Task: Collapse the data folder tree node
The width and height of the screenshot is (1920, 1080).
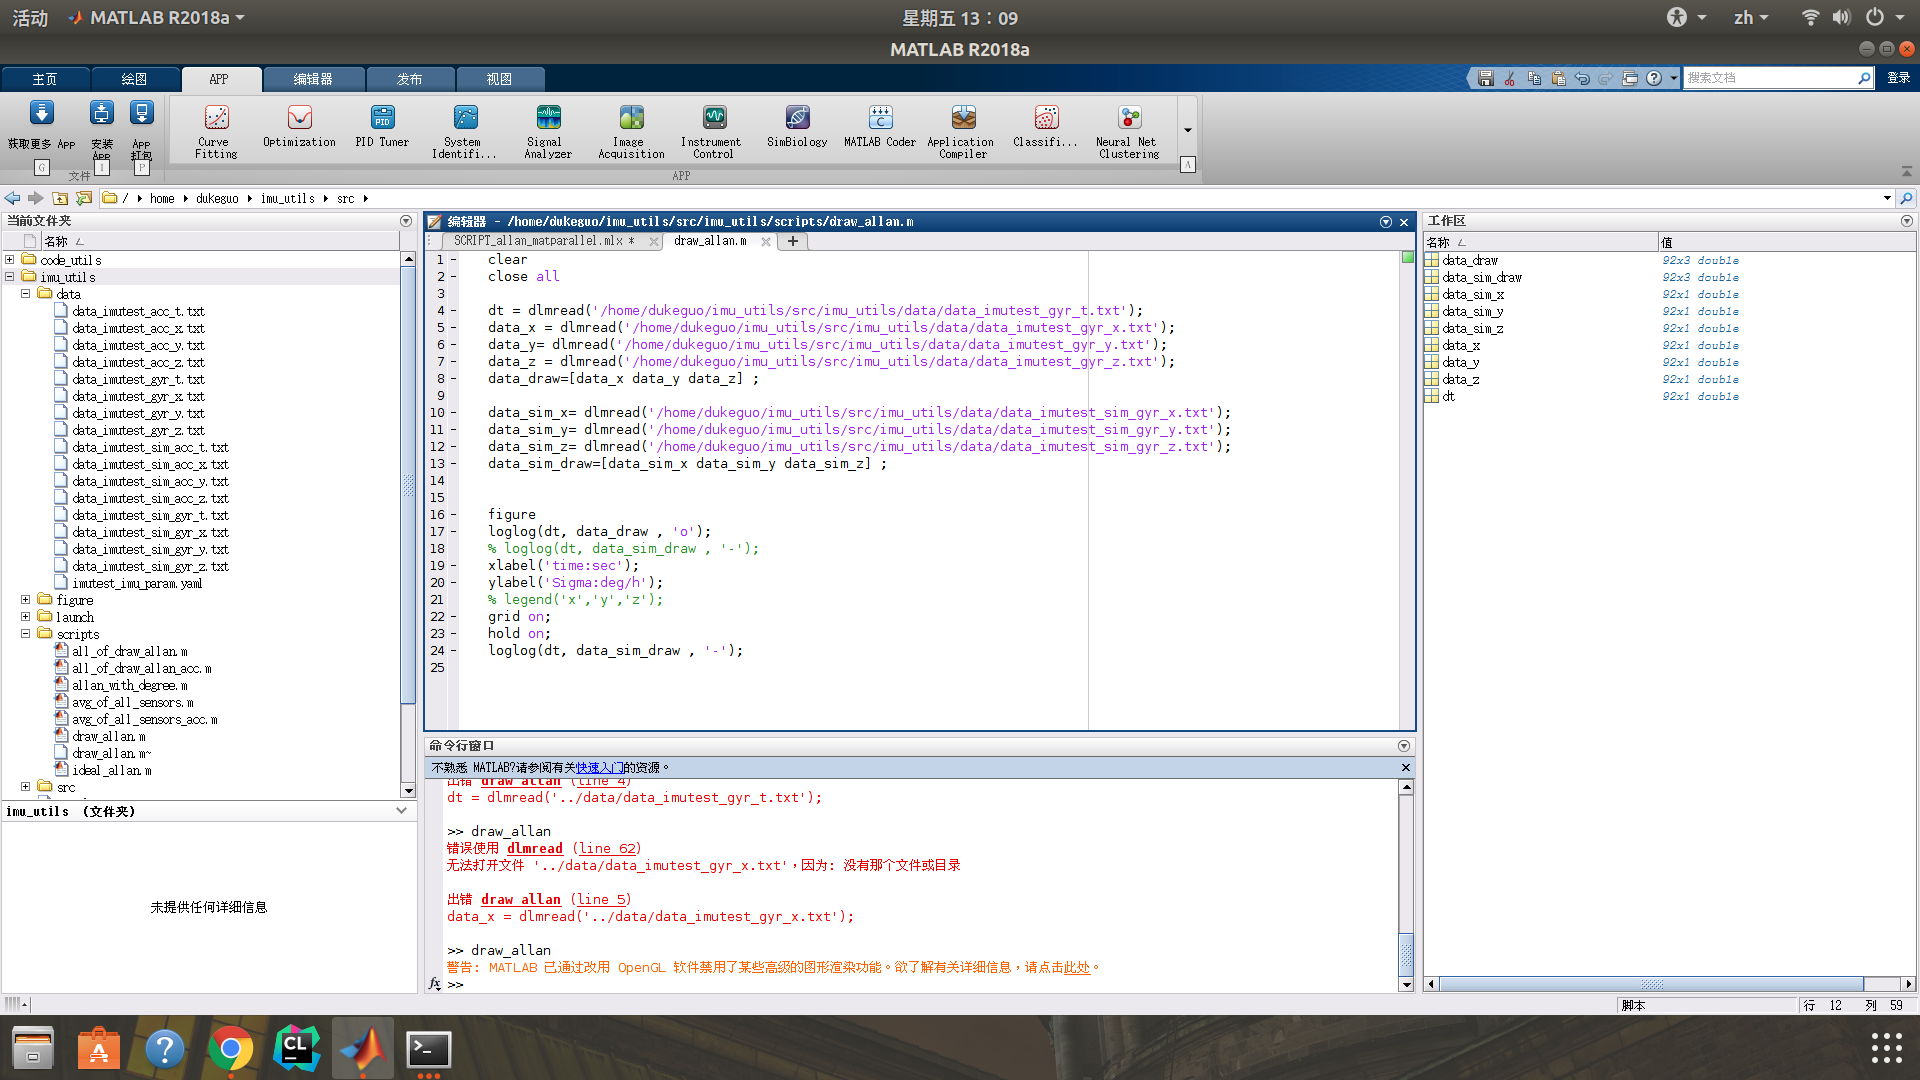Action: [26, 294]
